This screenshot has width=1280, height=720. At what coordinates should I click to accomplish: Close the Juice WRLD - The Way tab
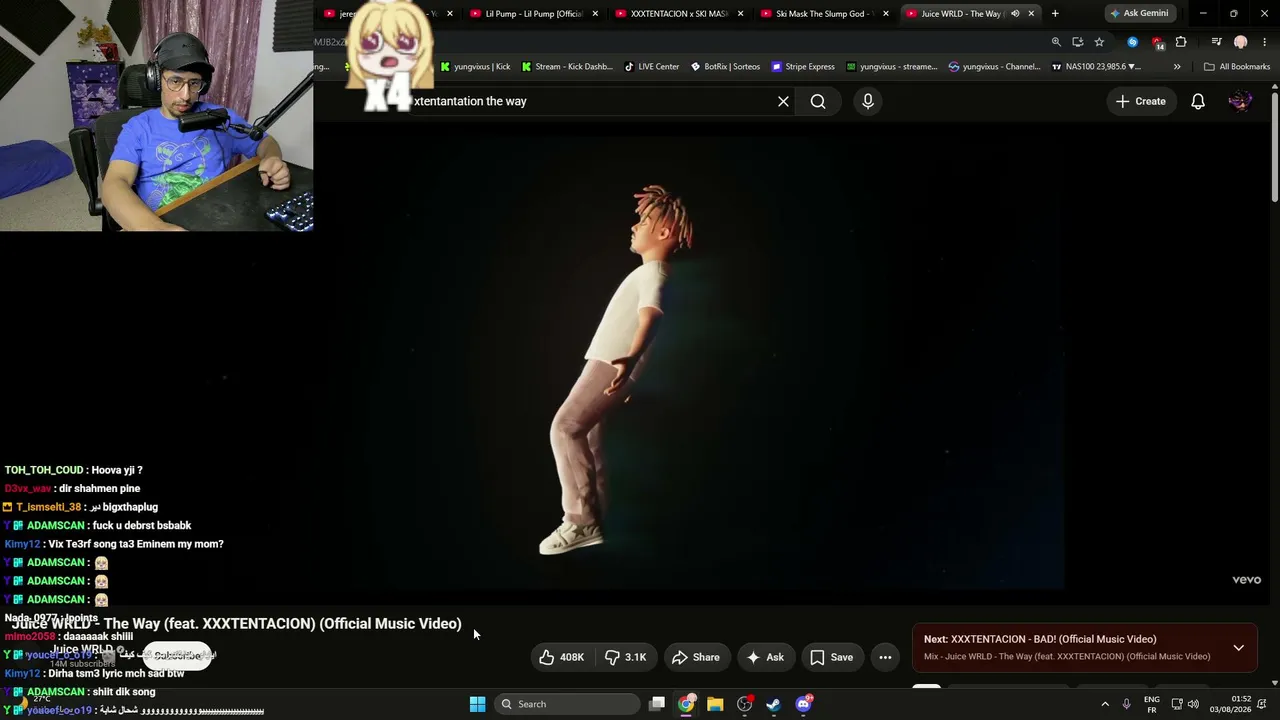pyautogui.click(x=1031, y=14)
